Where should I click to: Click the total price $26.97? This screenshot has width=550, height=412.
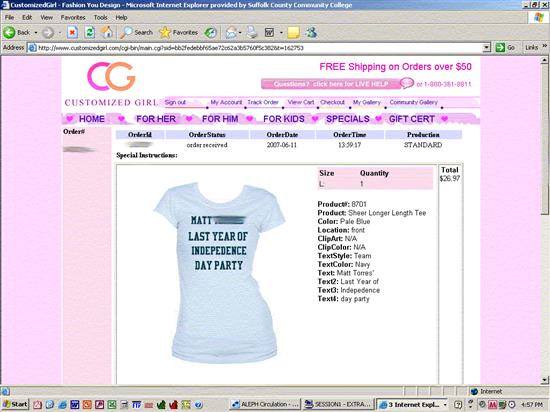[x=450, y=178]
